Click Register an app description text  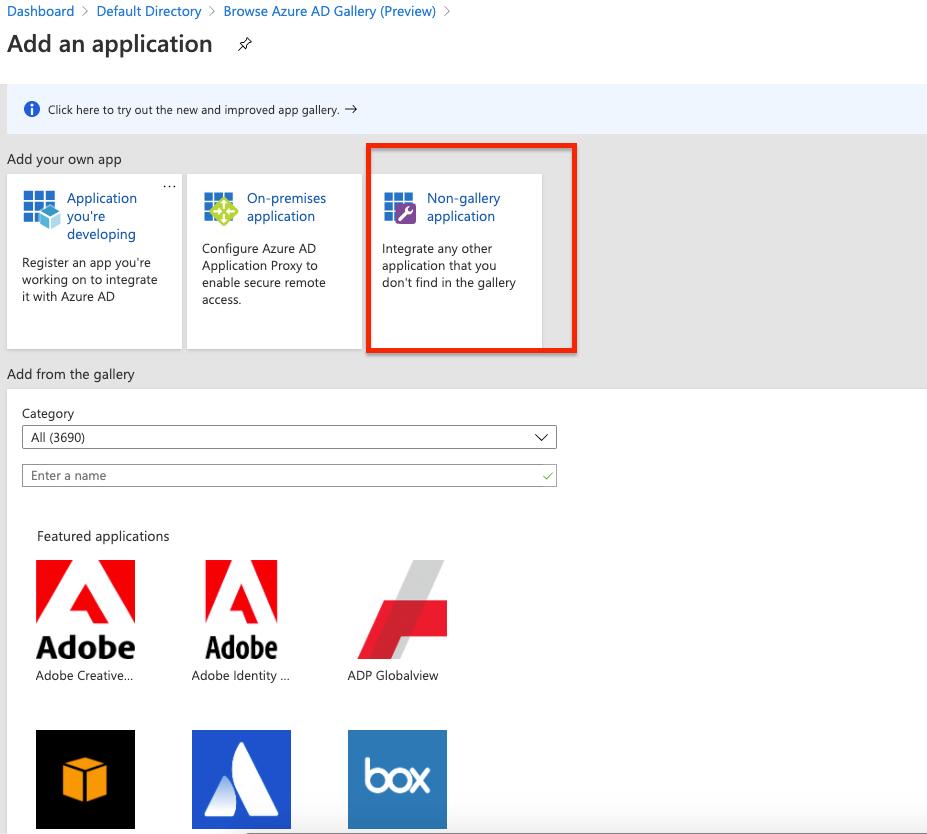pyautogui.click(x=90, y=280)
